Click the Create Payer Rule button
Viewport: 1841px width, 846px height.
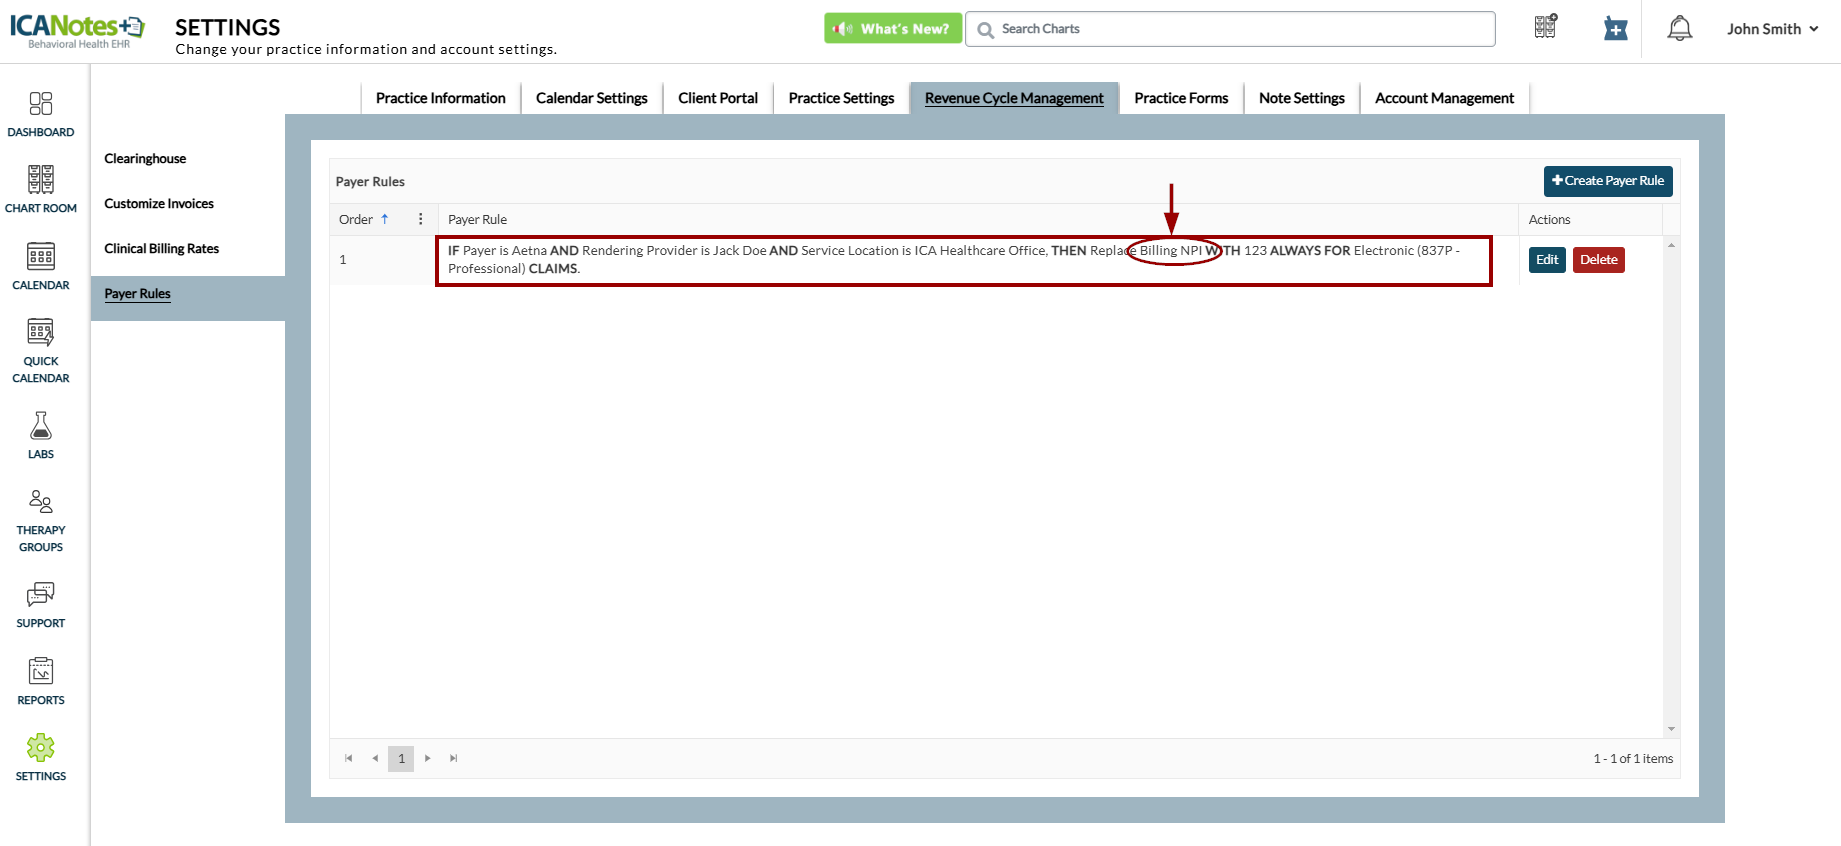tap(1607, 181)
